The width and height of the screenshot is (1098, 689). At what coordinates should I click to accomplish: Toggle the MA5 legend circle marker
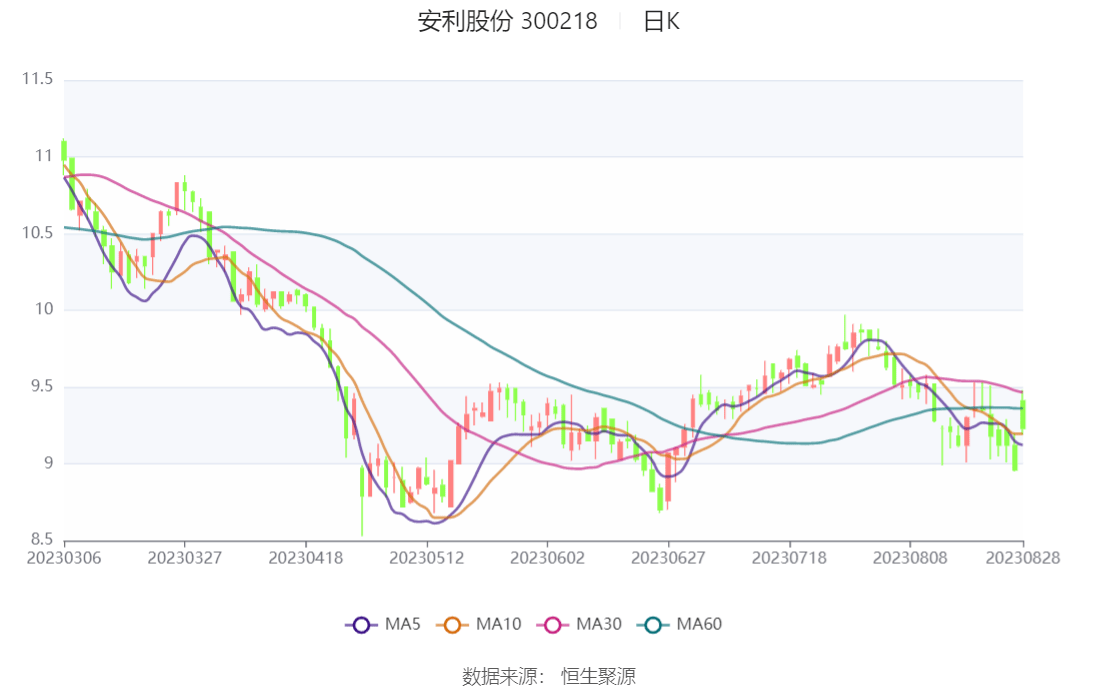[362, 624]
